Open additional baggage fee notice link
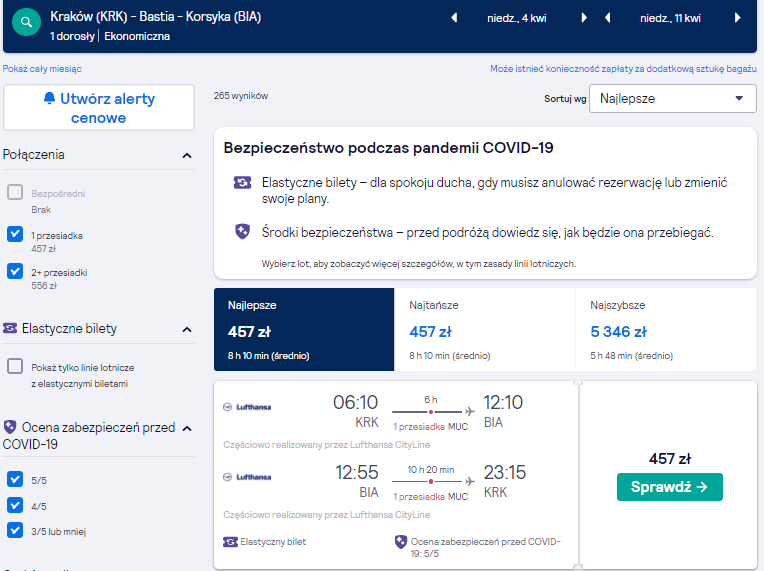 [623, 69]
